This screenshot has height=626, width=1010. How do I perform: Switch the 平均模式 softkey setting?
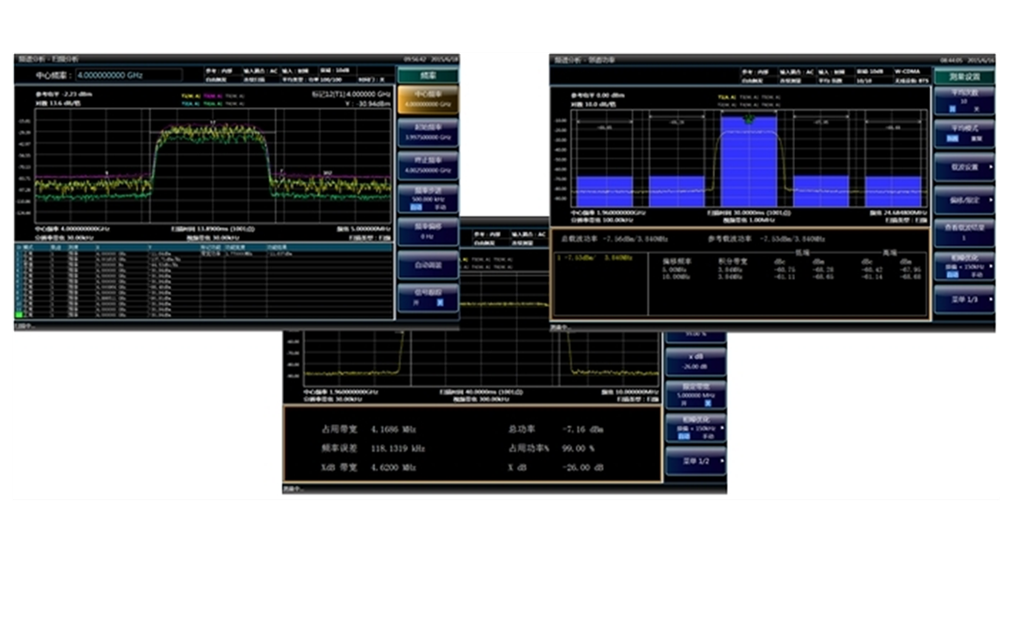coord(963,134)
